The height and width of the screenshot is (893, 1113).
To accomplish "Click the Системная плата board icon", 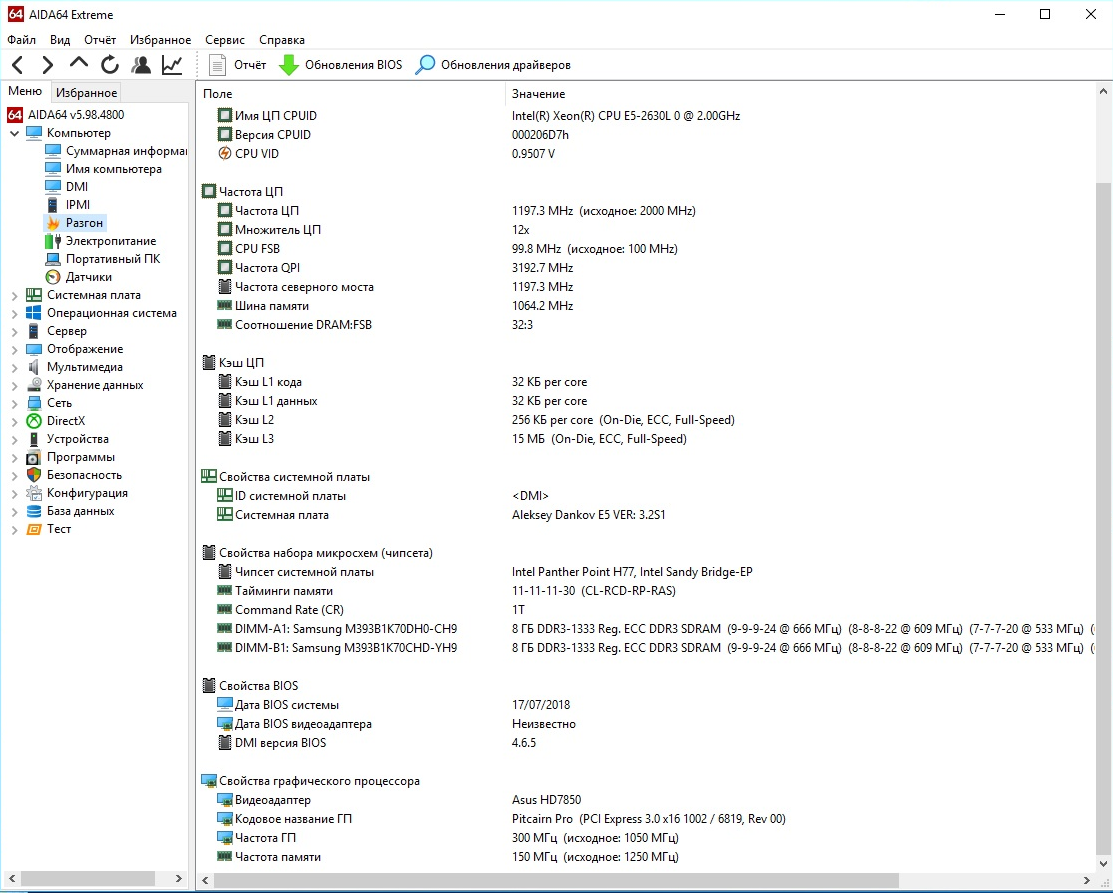I will (x=33, y=295).
